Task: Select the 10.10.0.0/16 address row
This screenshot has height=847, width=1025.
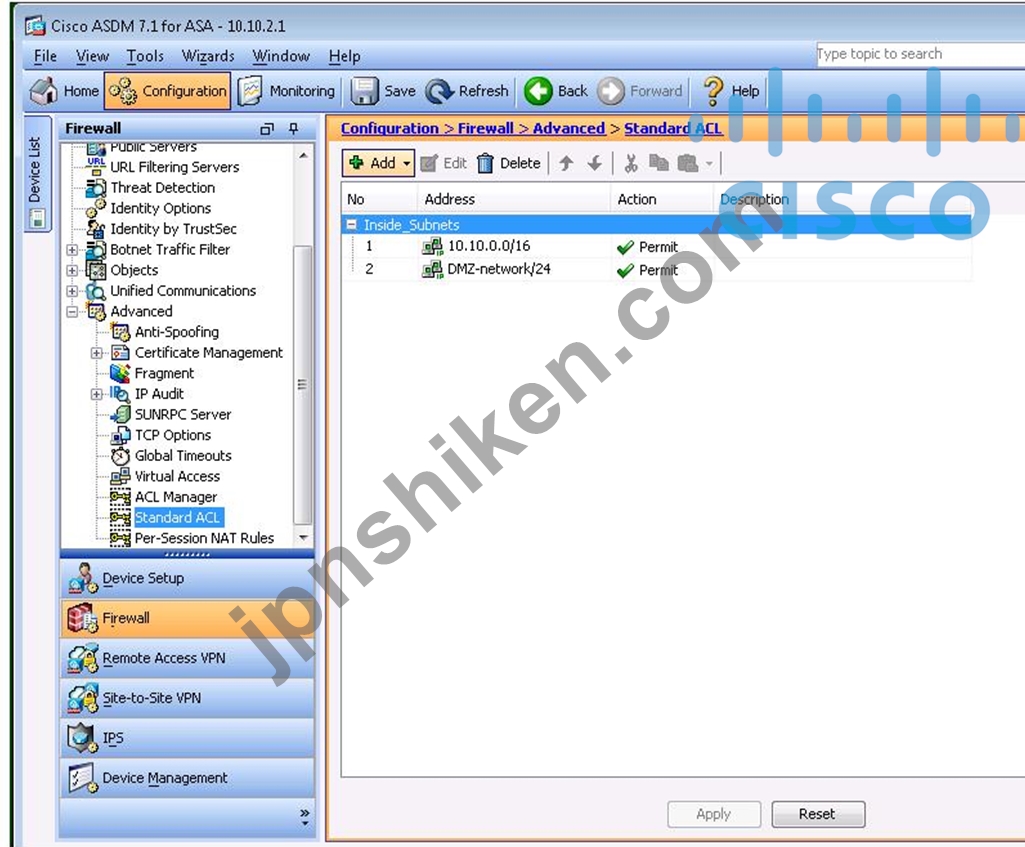Action: (x=656, y=246)
